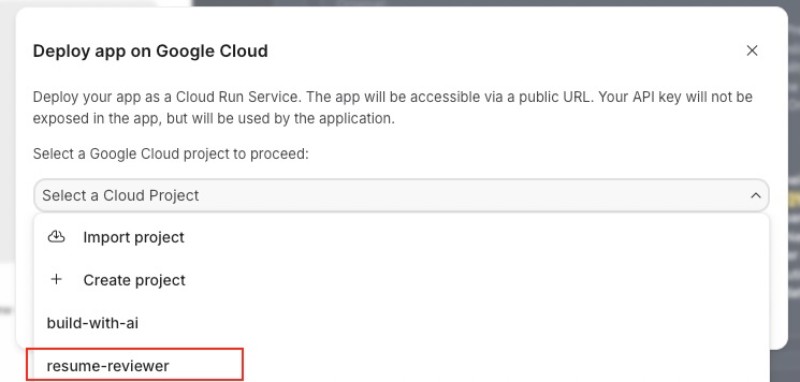Open the Select a Cloud Project dropdown

[x=401, y=195]
